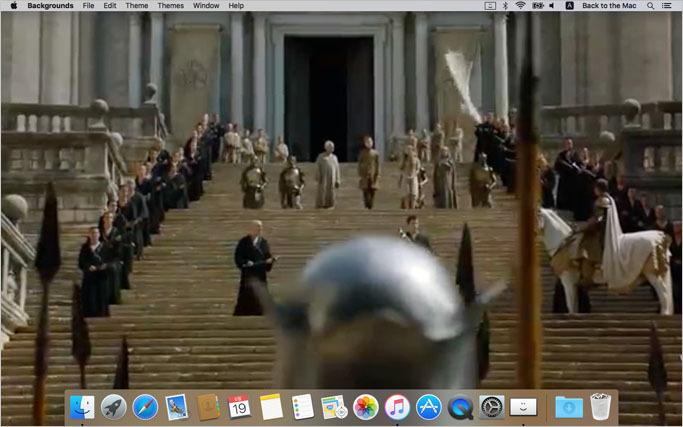The width and height of the screenshot is (683, 427).
Task: Click the Backgrounds app icon in Dock
Action: [523, 407]
